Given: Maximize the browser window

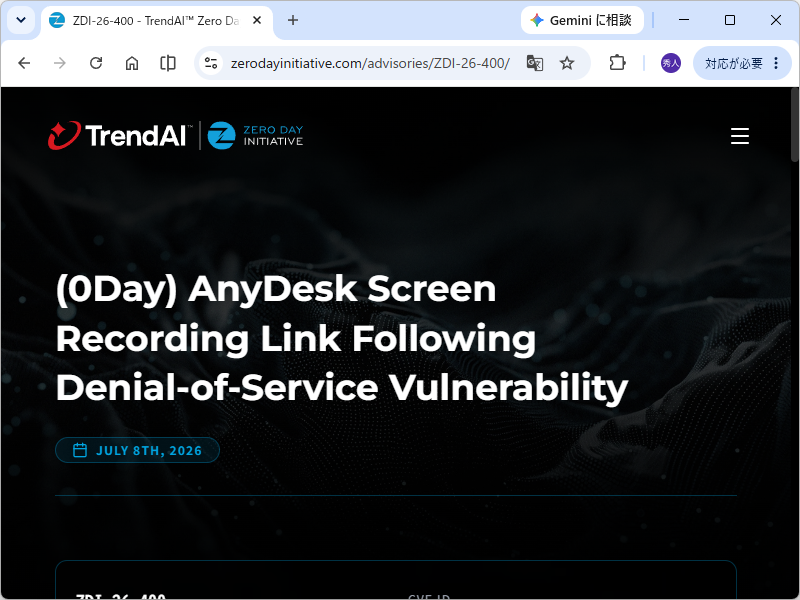Looking at the screenshot, I should [x=730, y=20].
